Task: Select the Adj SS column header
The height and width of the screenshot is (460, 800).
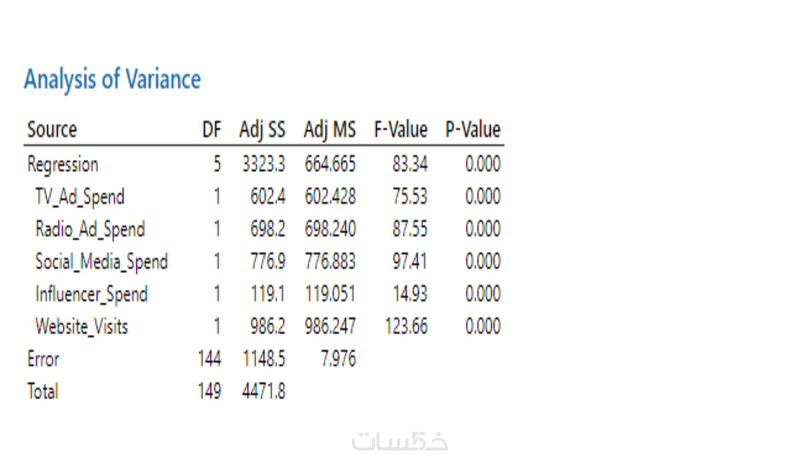Action: [x=262, y=130]
